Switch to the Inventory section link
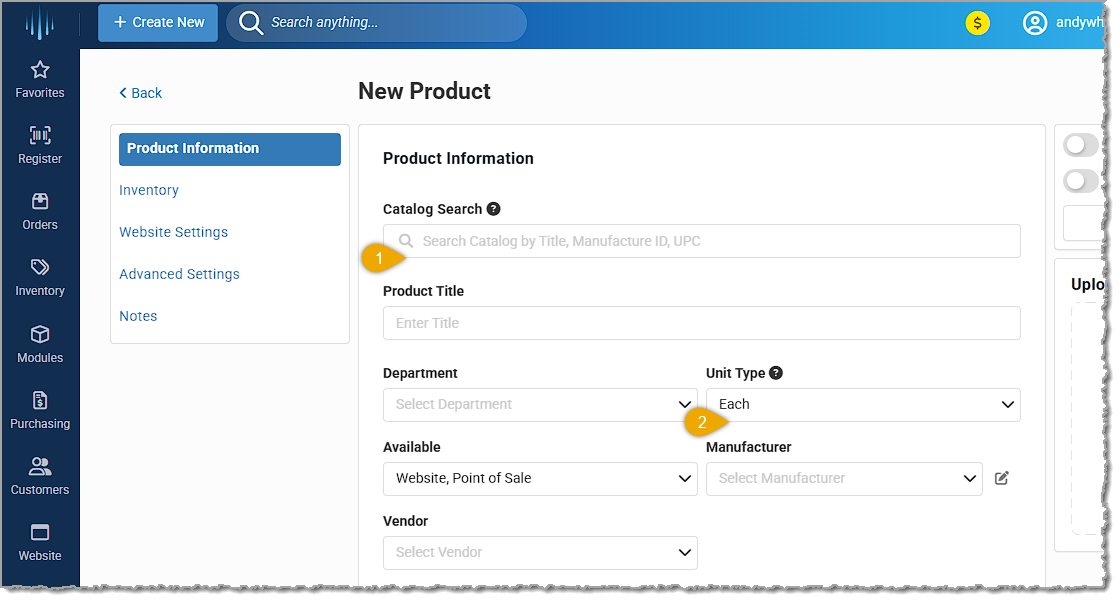The height and width of the screenshot is (603, 1120). [149, 190]
